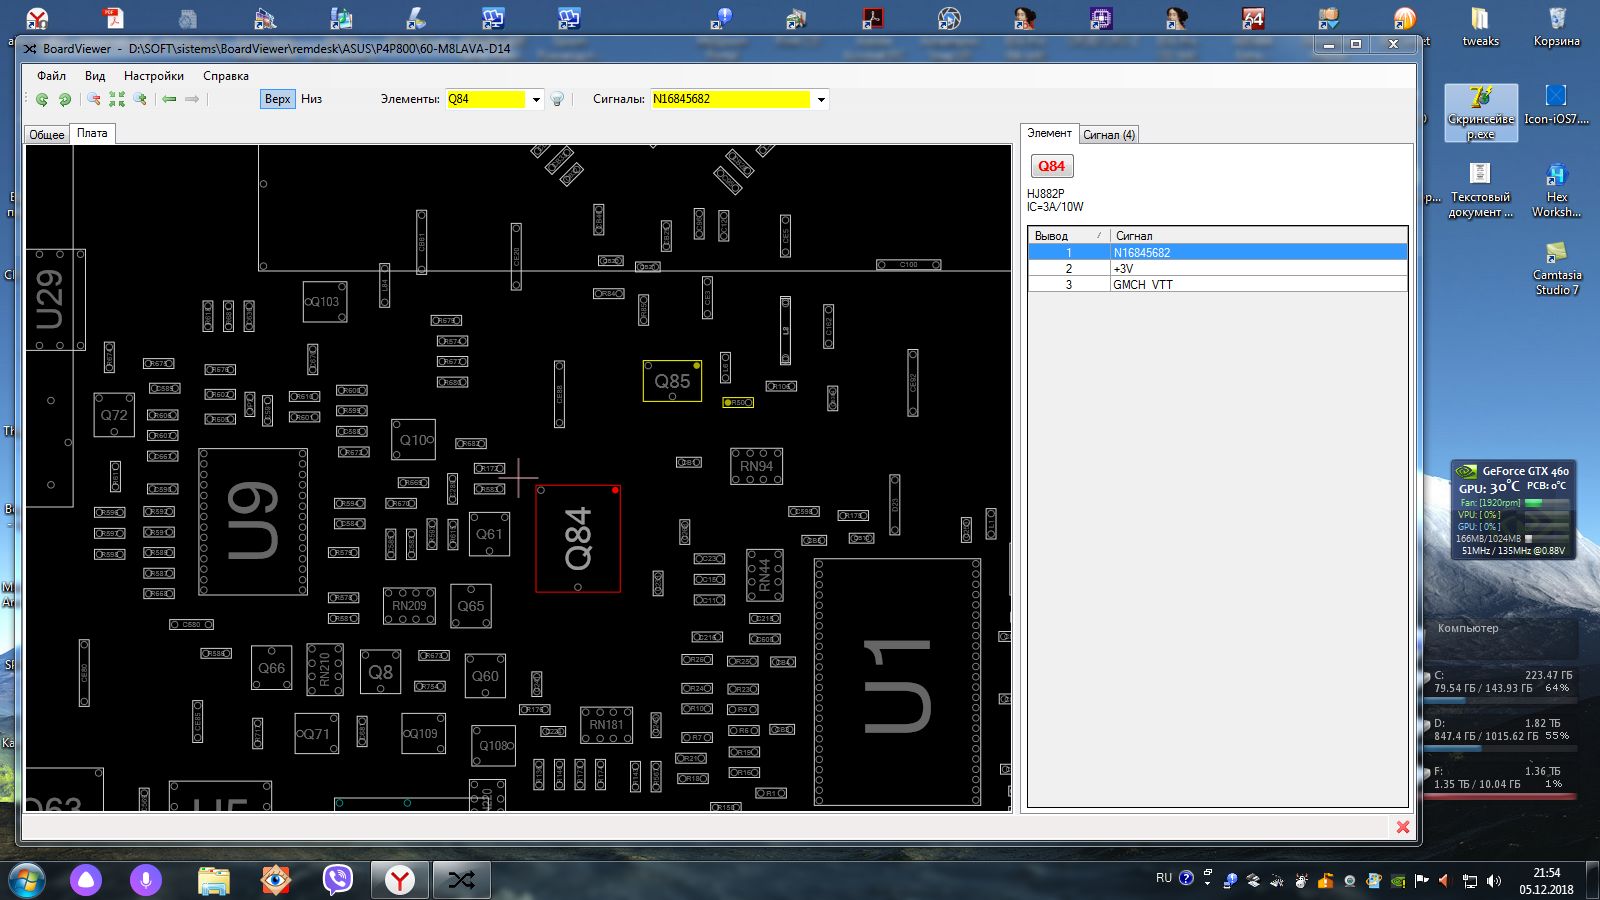The width and height of the screenshot is (1600, 900).
Task: Open the Настройки menu
Action: point(154,76)
